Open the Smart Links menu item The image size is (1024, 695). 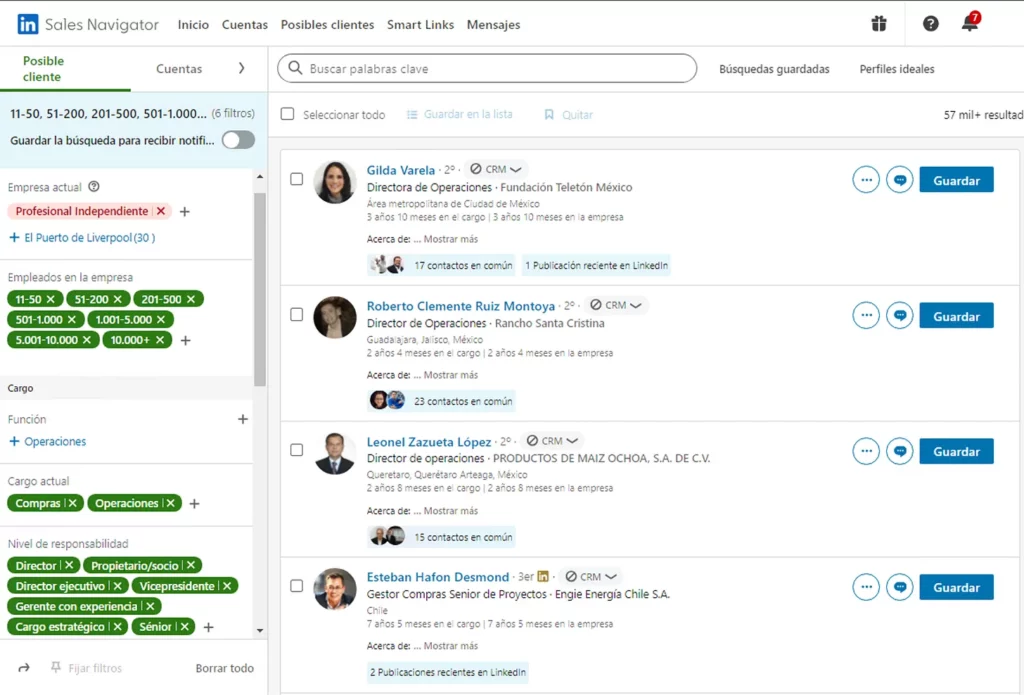(420, 24)
